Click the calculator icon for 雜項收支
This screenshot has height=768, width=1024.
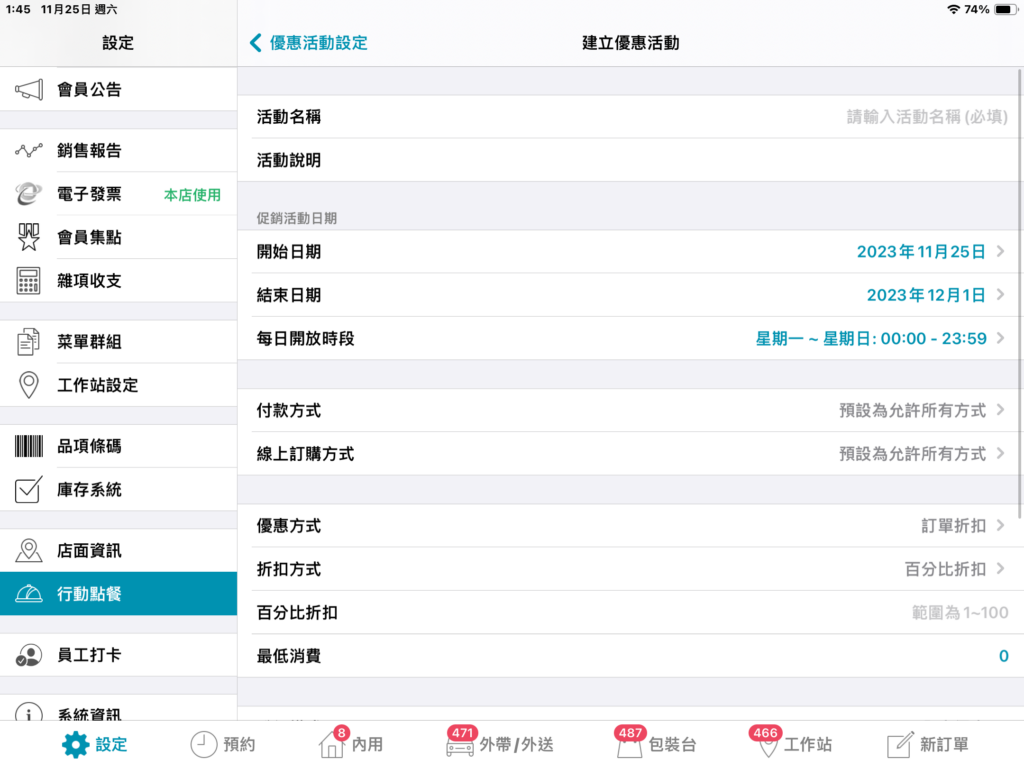point(29,281)
